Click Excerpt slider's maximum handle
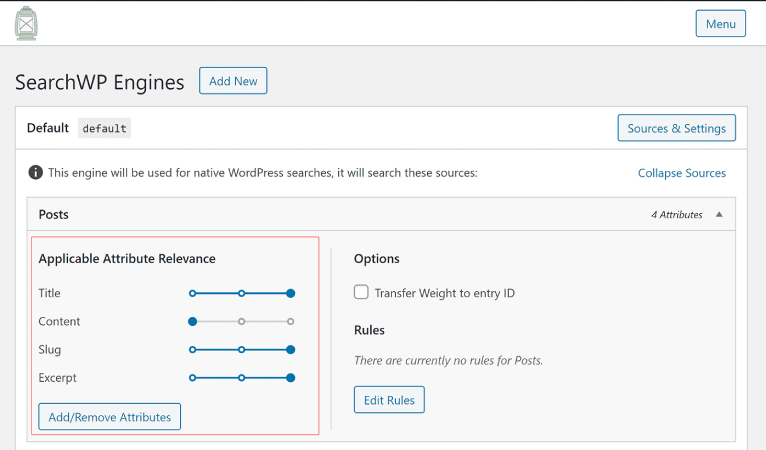766x450 pixels. pos(291,378)
